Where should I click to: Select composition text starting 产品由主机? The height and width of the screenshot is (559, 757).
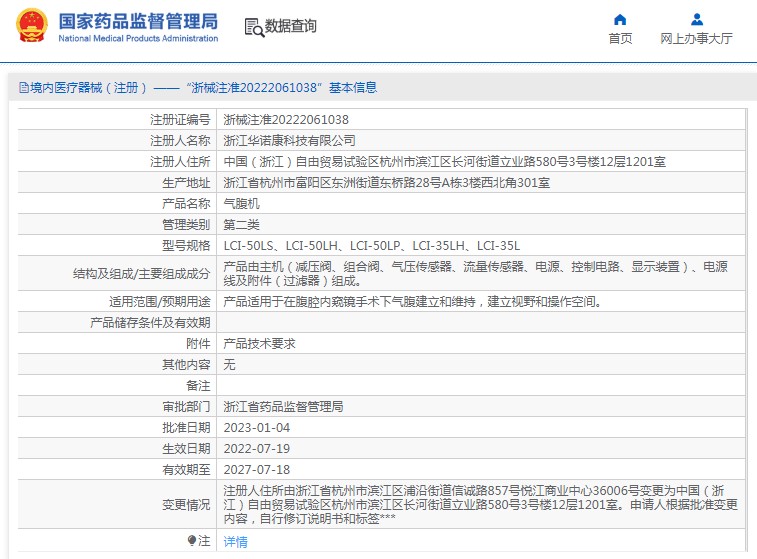pos(476,274)
